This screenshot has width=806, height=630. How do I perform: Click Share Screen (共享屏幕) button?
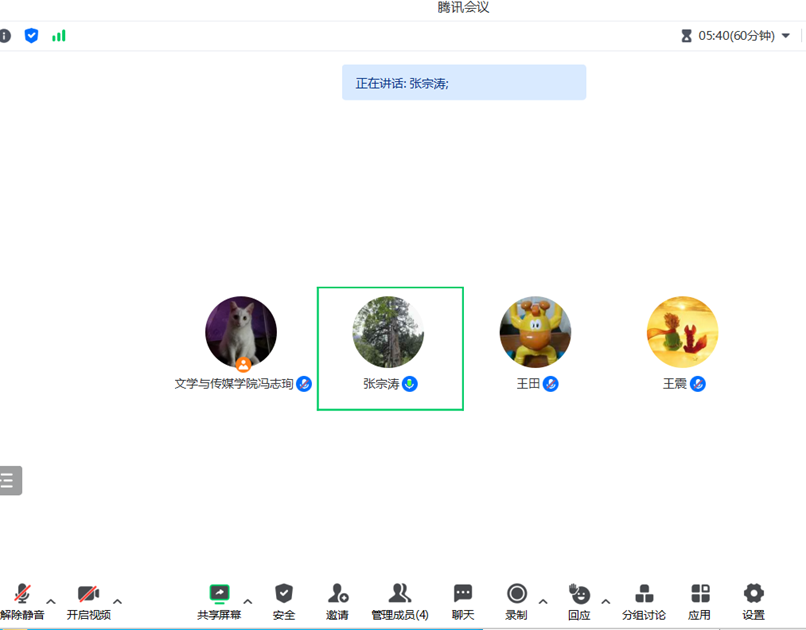click(219, 601)
